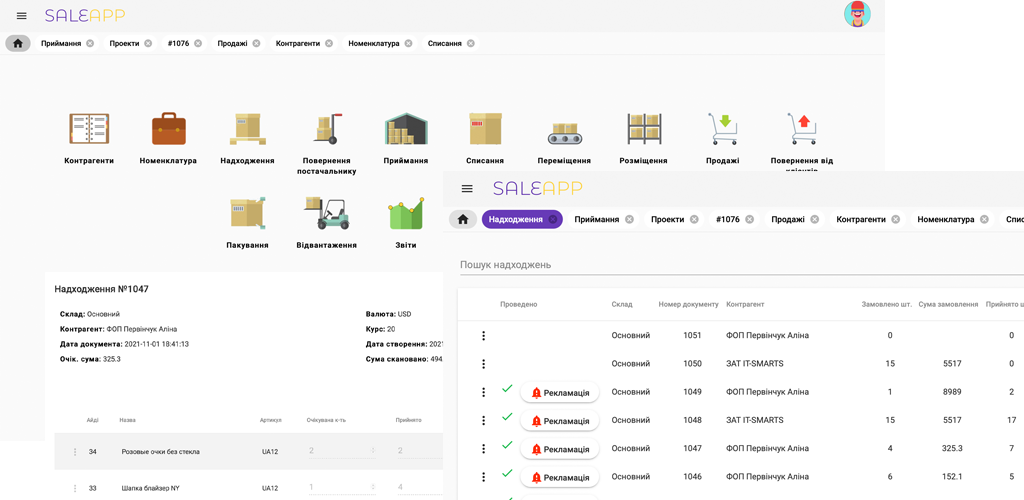Open the Списання box icon
1024x500 pixels.
coord(485,128)
